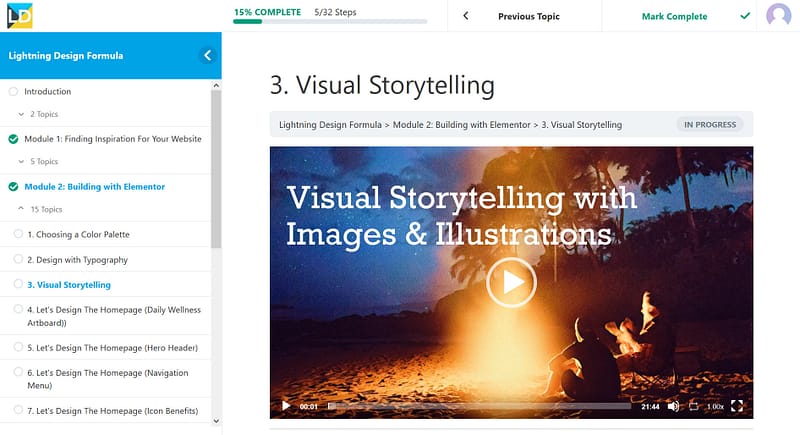This screenshot has height=435, width=800.
Task: Click the Mark Complete button
Action: tap(674, 16)
